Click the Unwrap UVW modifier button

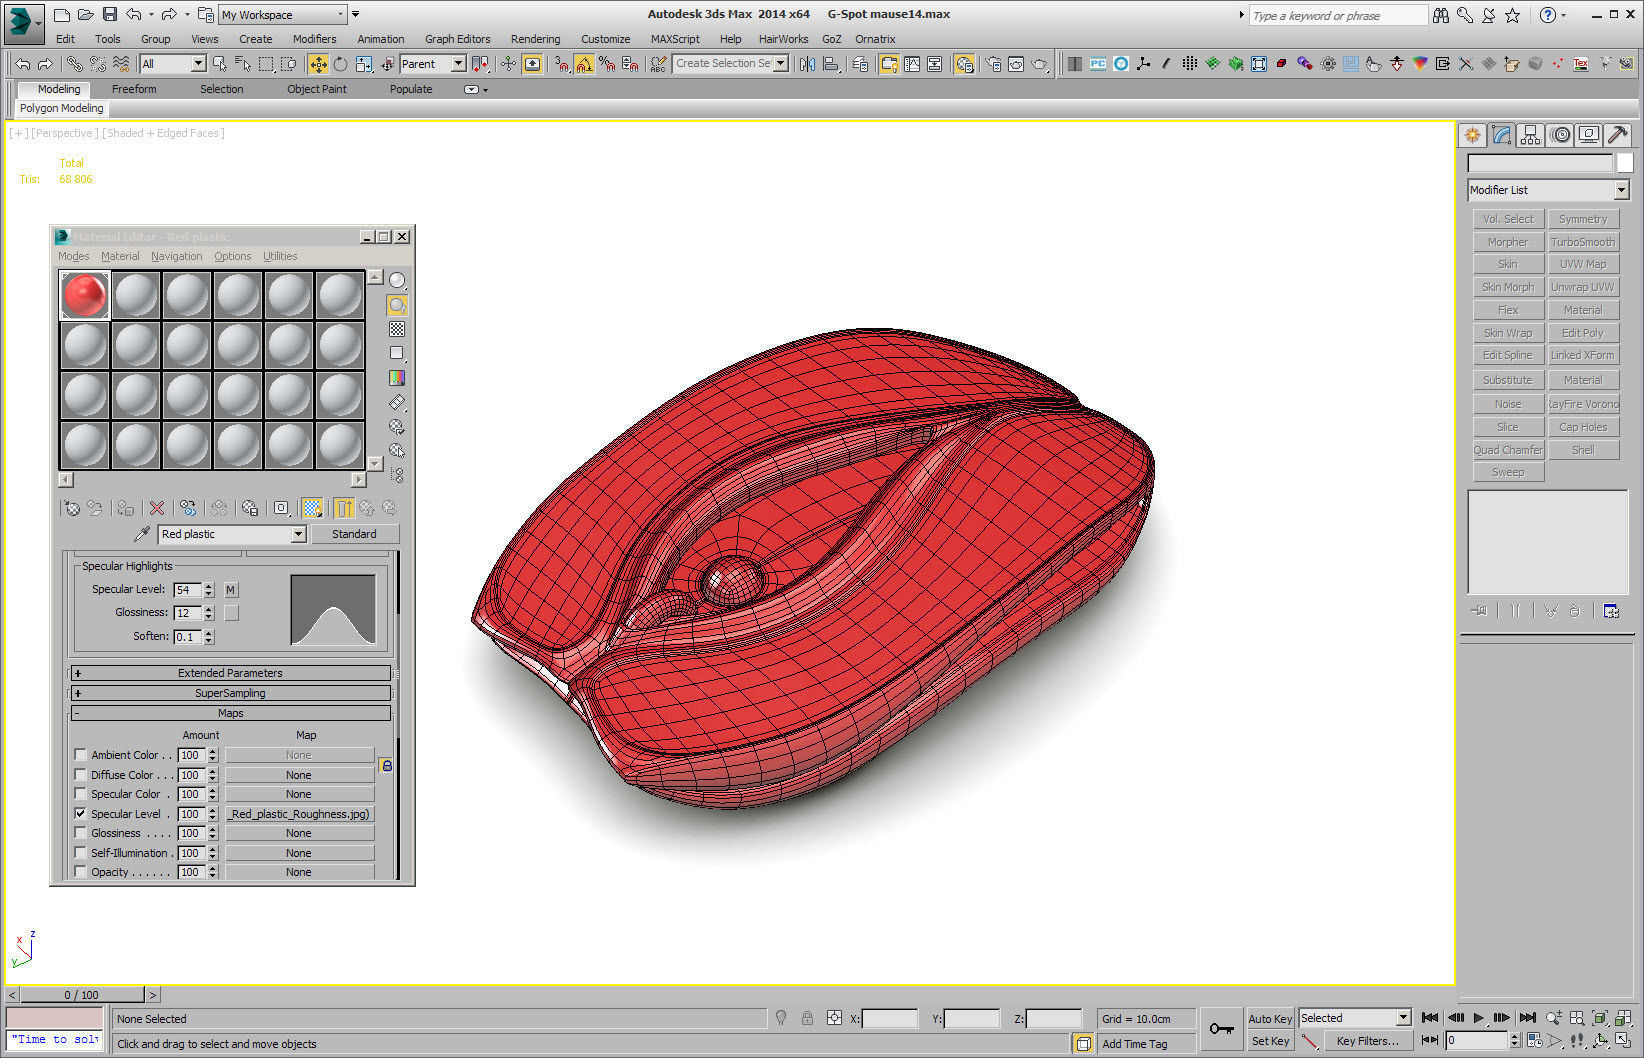tap(1583, 287)
